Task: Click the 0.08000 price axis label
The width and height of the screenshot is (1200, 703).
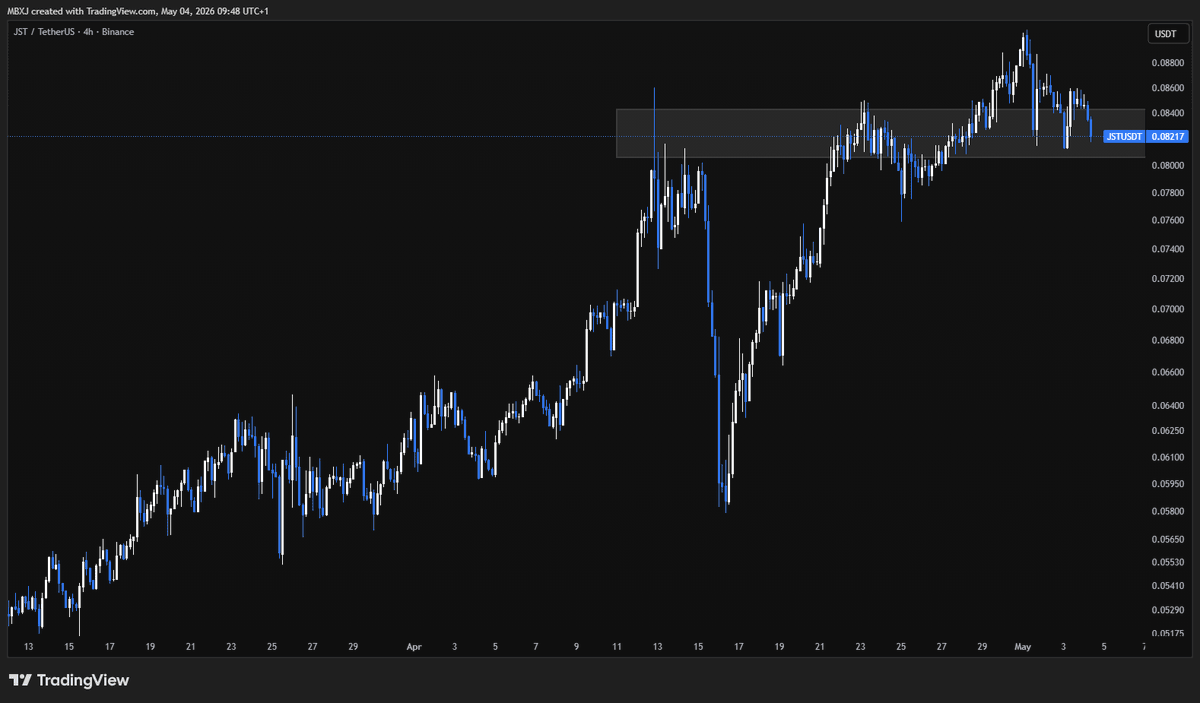Action: point(1166,165)
